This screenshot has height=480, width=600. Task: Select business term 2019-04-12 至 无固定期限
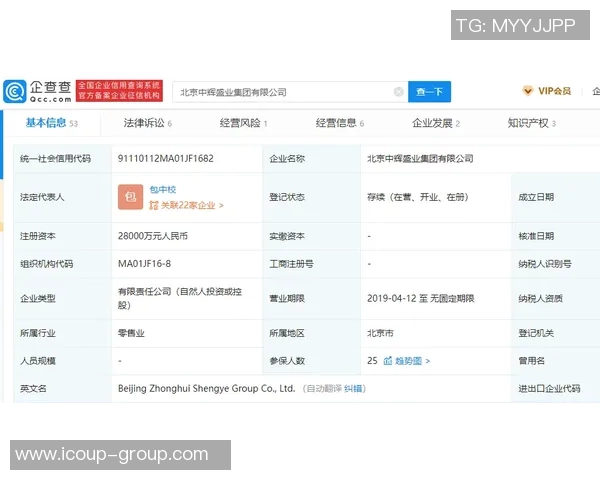[421, 298]
